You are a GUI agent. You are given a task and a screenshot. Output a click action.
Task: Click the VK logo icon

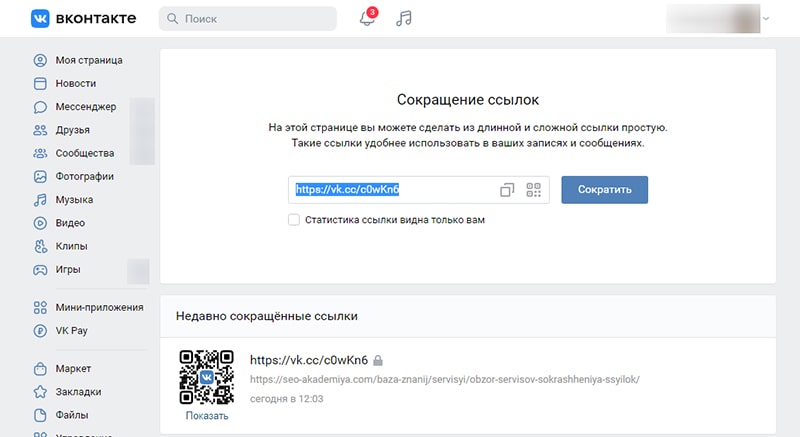(40, 18)
